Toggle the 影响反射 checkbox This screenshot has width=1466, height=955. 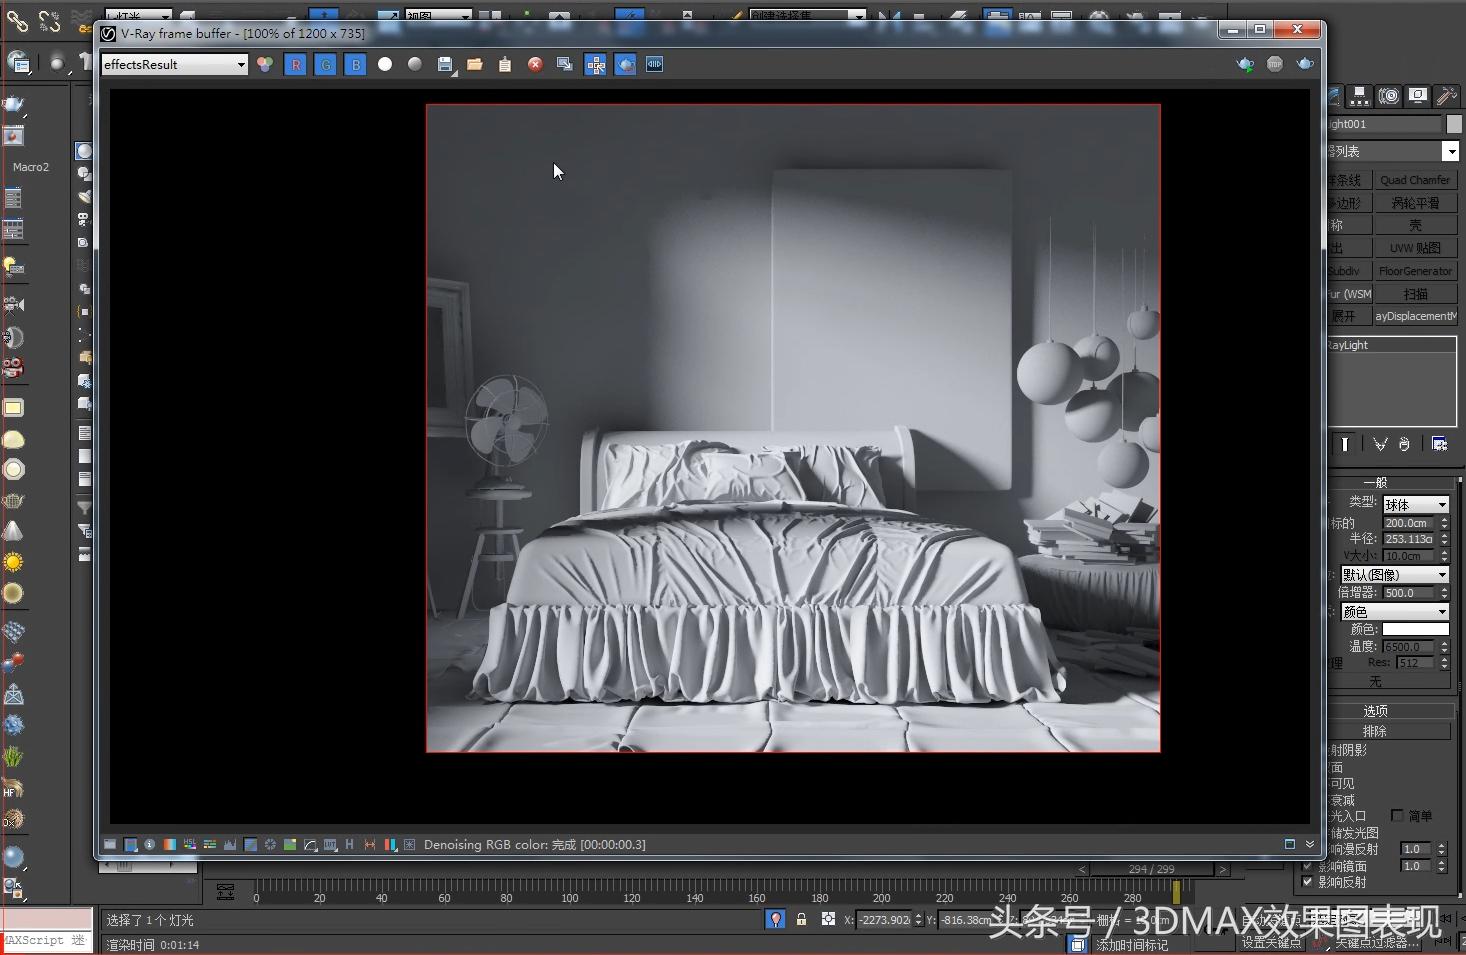point(1307,882)
